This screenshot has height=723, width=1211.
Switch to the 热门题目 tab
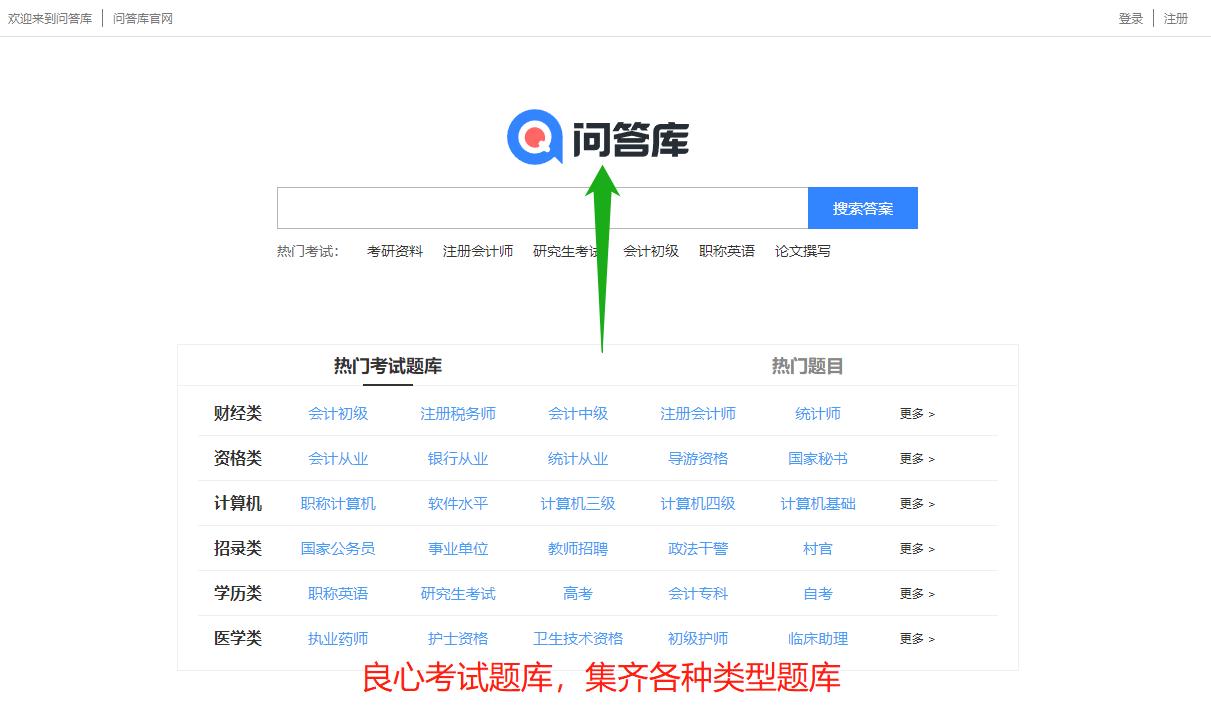point(807,365)
